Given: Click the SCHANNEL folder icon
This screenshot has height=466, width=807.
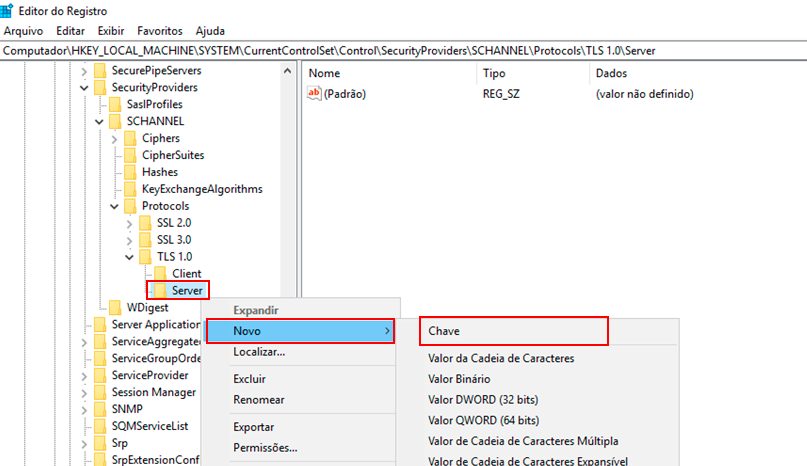Looking at the screenshot, I should tap(115, 121).
